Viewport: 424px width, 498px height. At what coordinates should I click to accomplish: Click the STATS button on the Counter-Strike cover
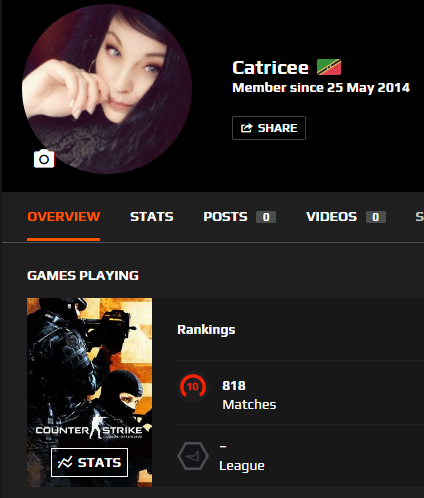coord(89,462)
